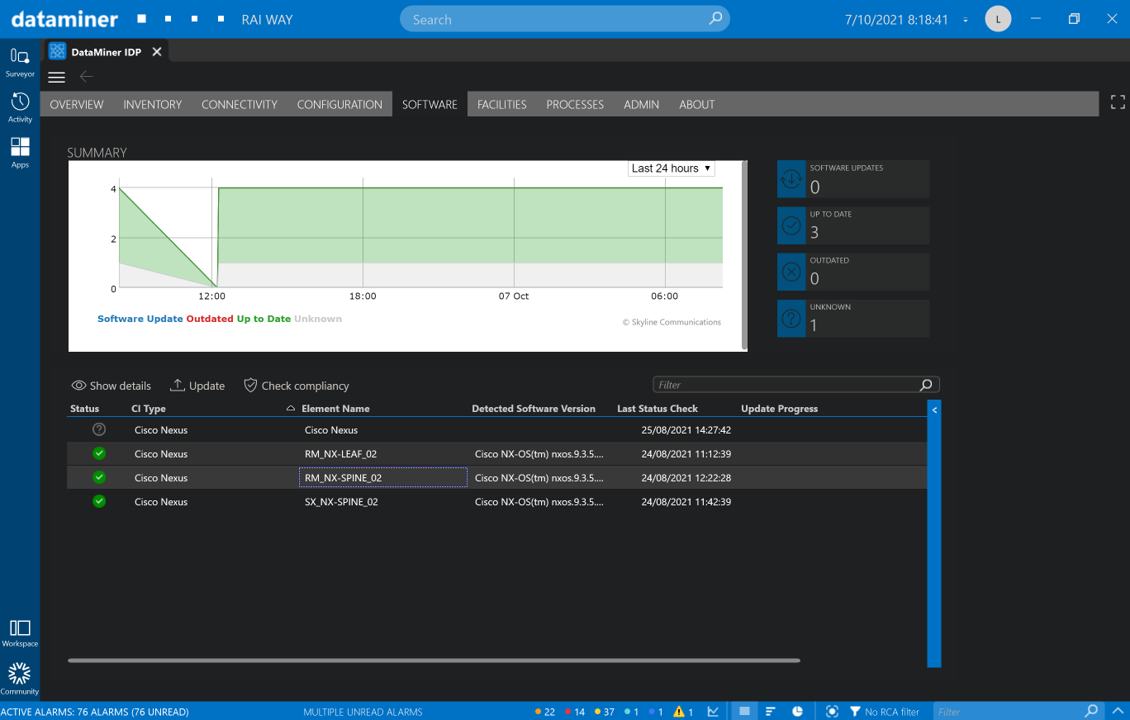This screenshot has height=720, width=1130.
Task: Open the Community sidebar icon
Action: click(19, 679)
